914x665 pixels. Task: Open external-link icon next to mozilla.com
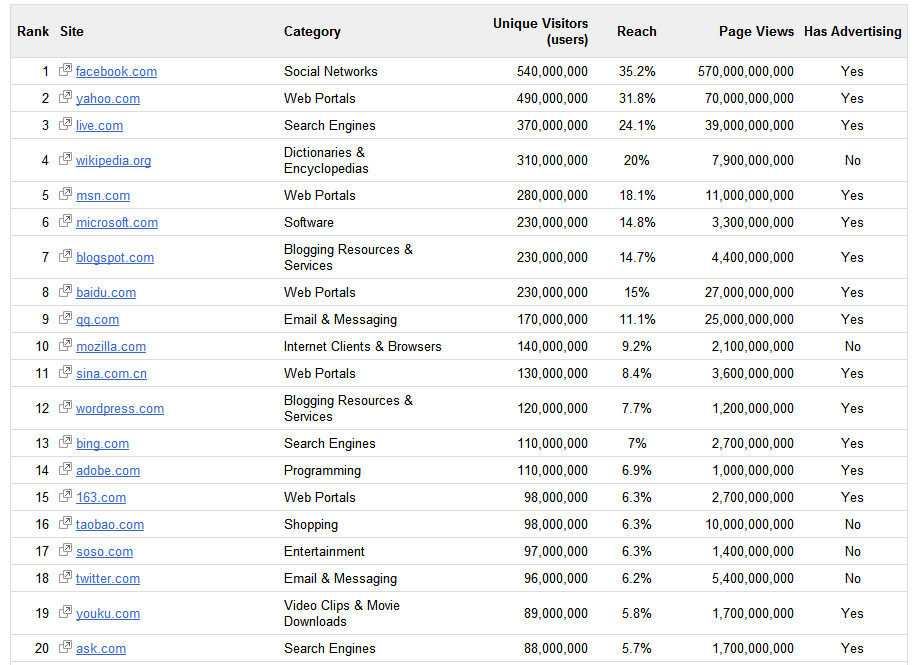point(65,345)
